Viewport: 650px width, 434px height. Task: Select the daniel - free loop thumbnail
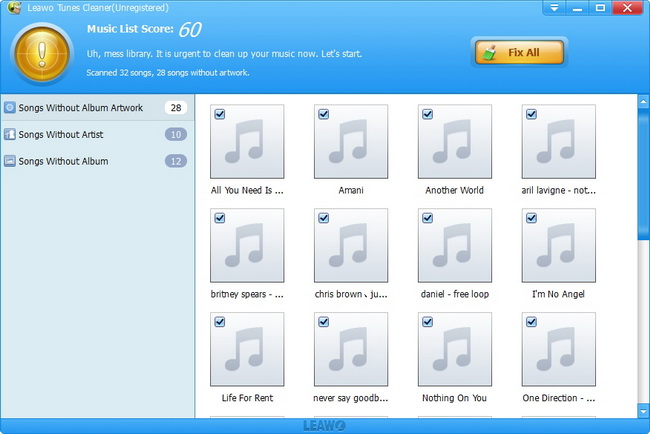[x=455, y=245]
